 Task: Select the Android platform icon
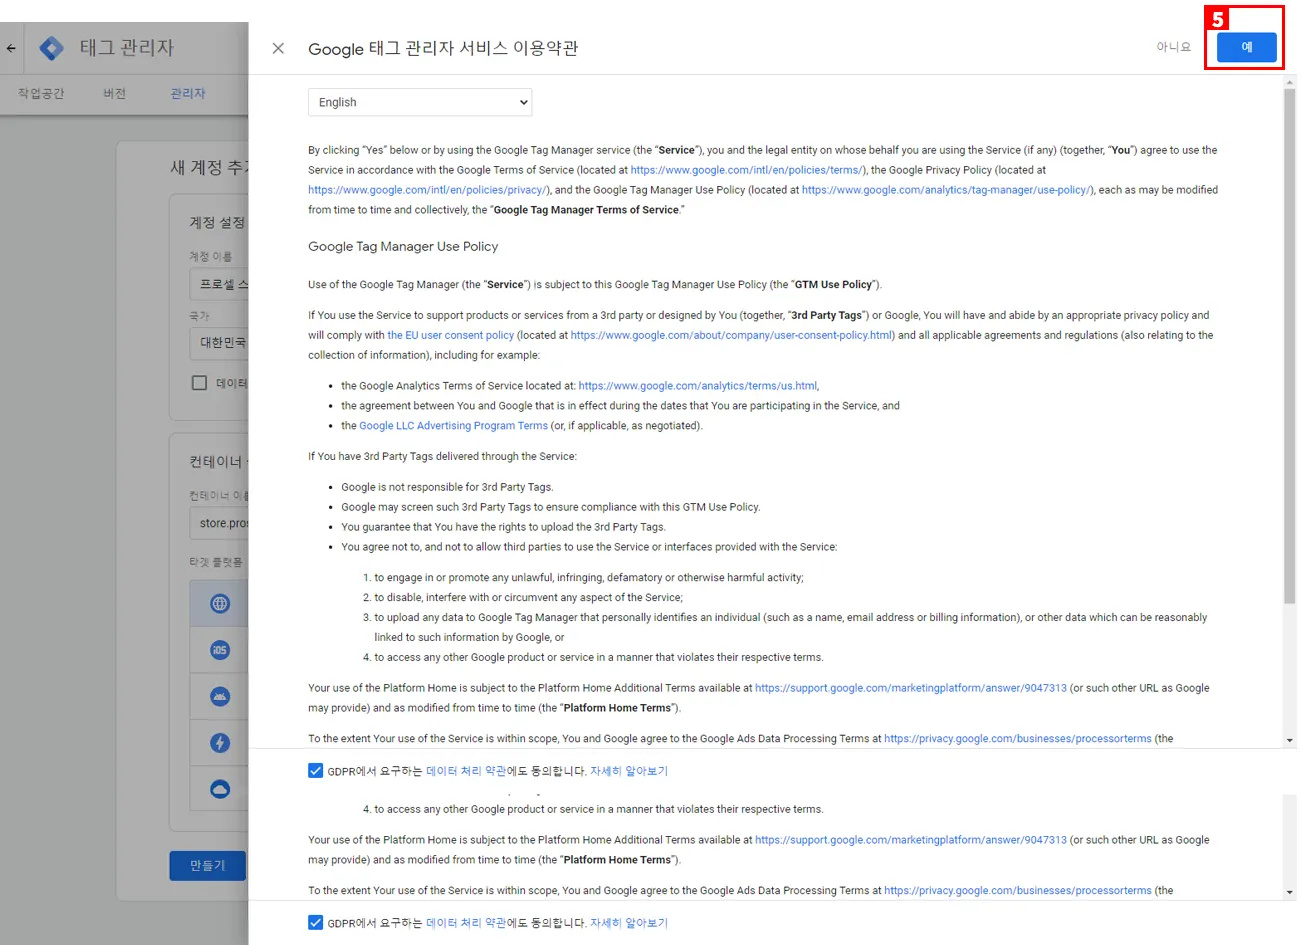[220, 696]
